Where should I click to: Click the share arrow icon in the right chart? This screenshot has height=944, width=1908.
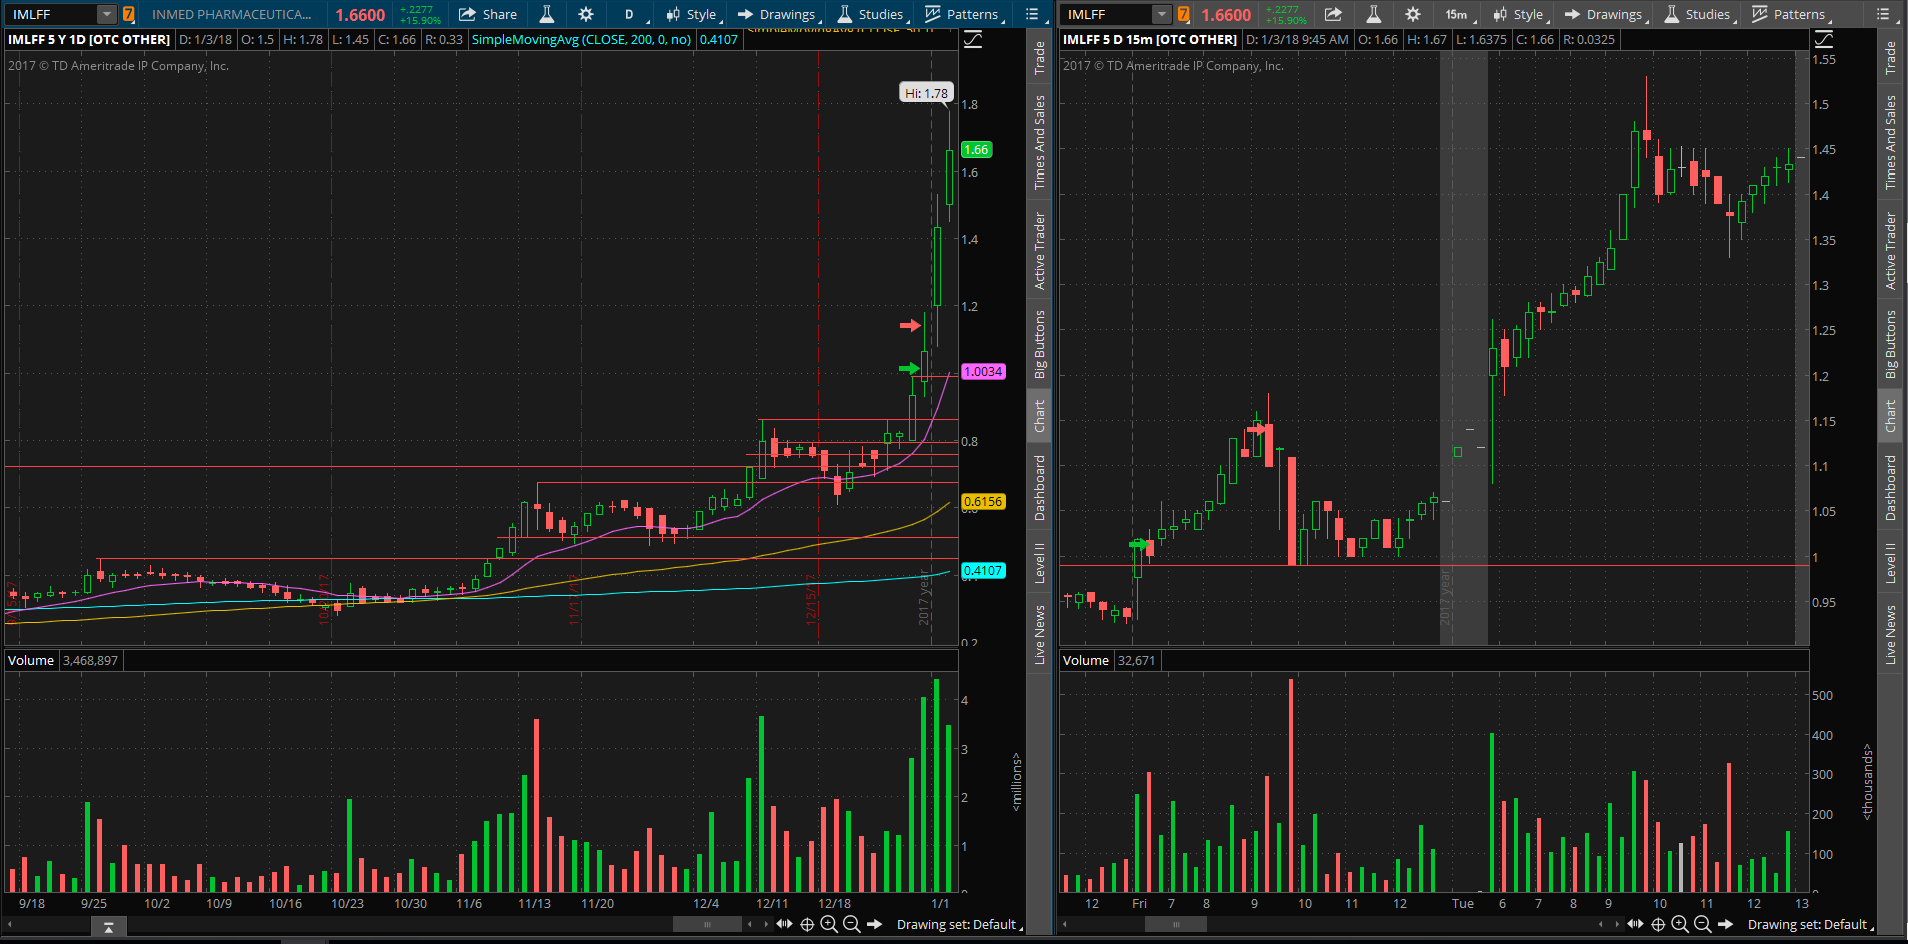tap(1333, 14)
